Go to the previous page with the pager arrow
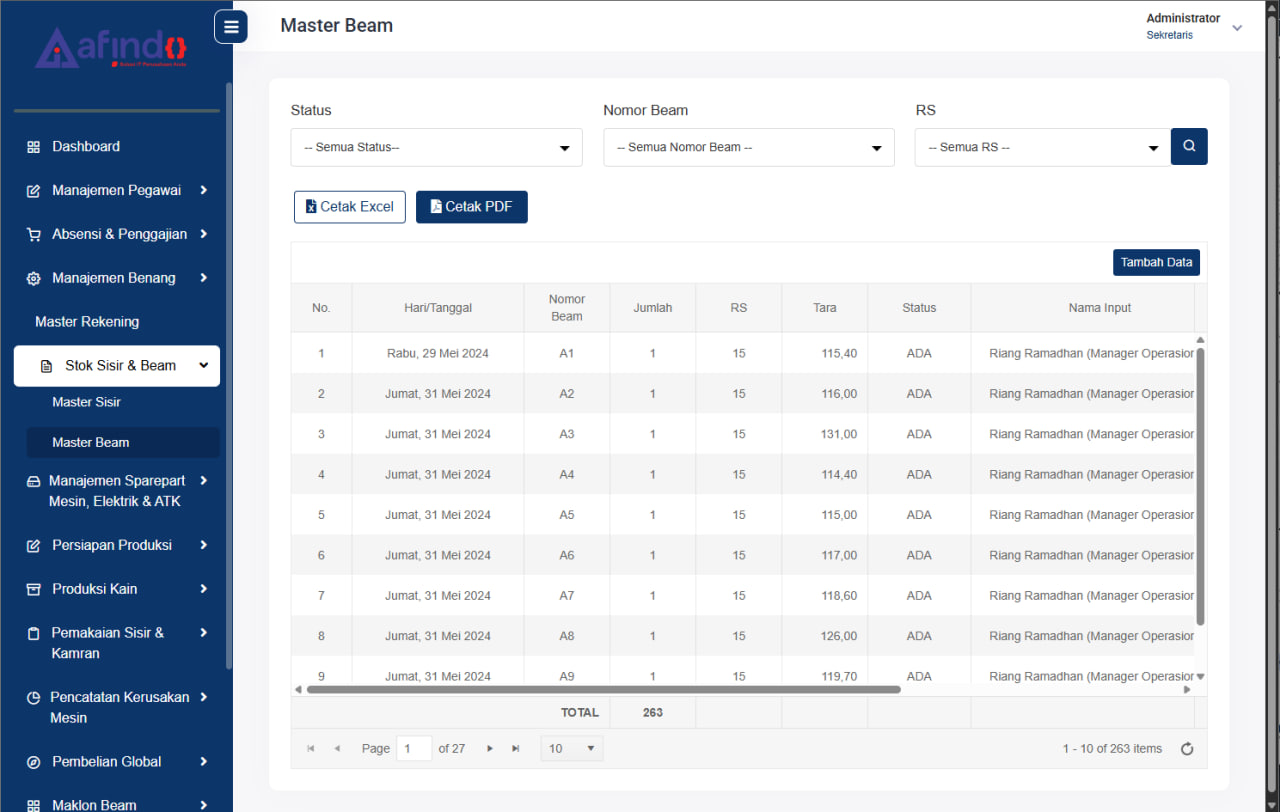 pos(337,748)
